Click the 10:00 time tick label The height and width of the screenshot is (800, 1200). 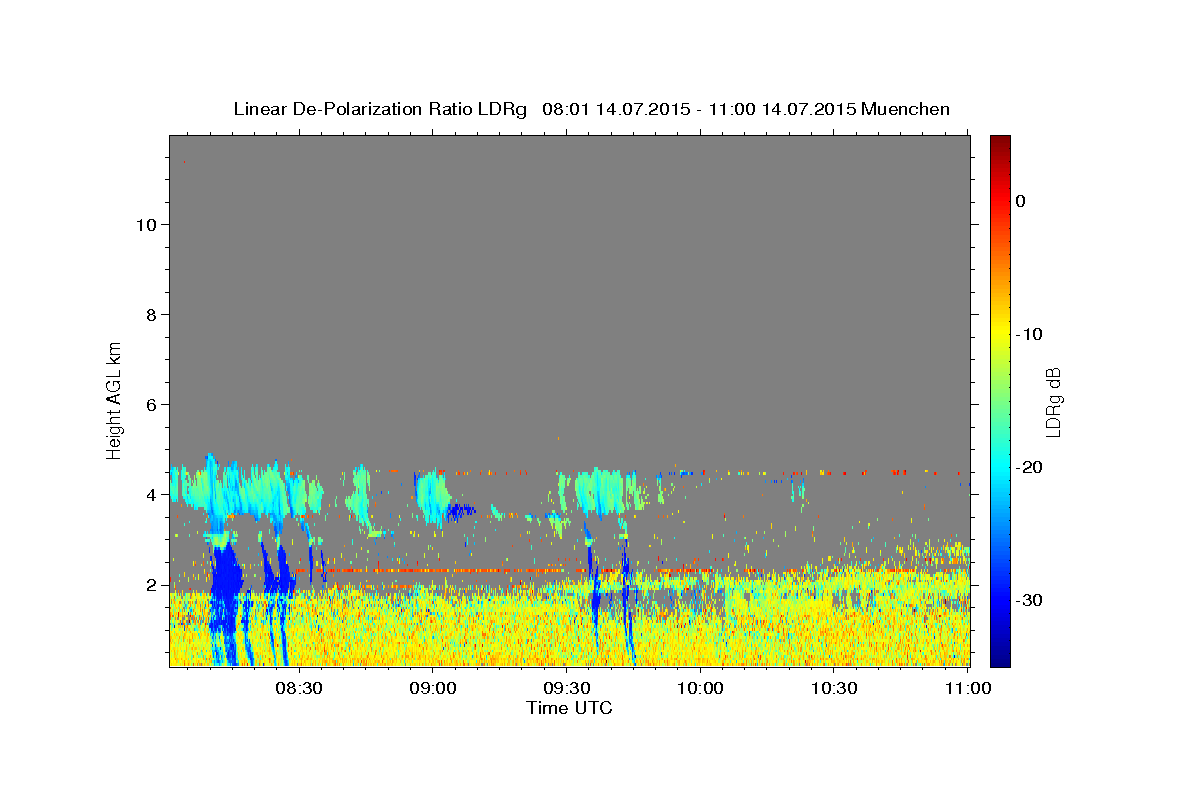700,688
